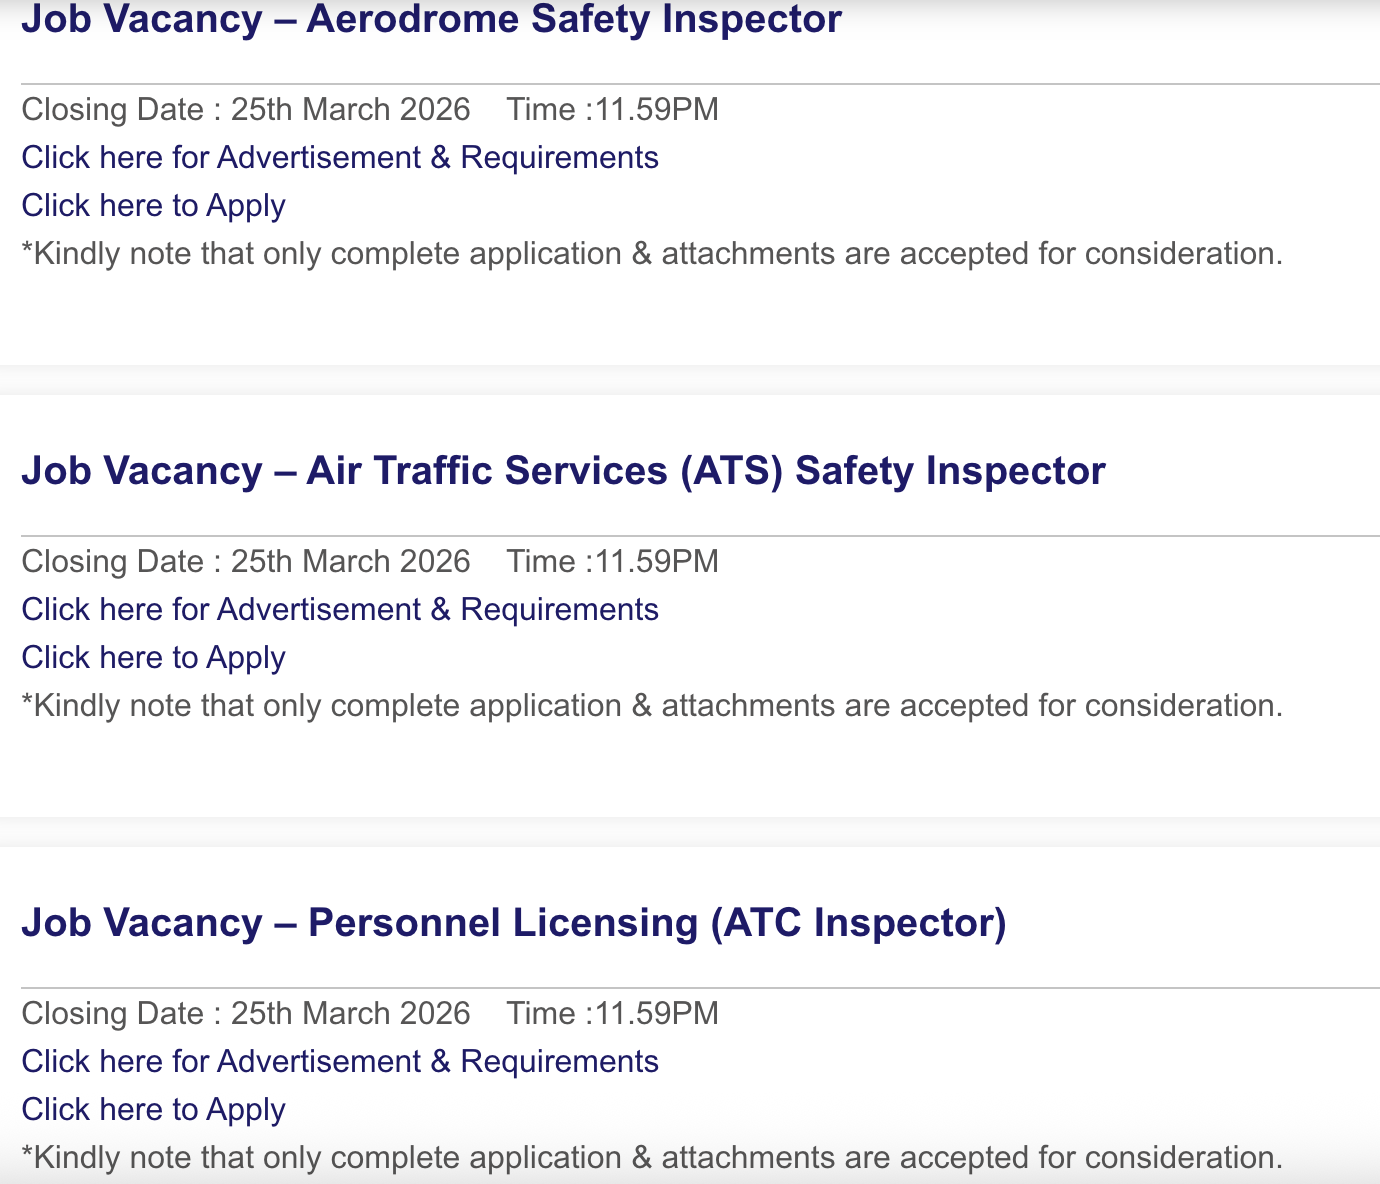Click the Time 11.59PM text in Aerodrome listing
The width and height of the screenshot is (1380, 1184).
pyautogui.click(x=612, y=110)
